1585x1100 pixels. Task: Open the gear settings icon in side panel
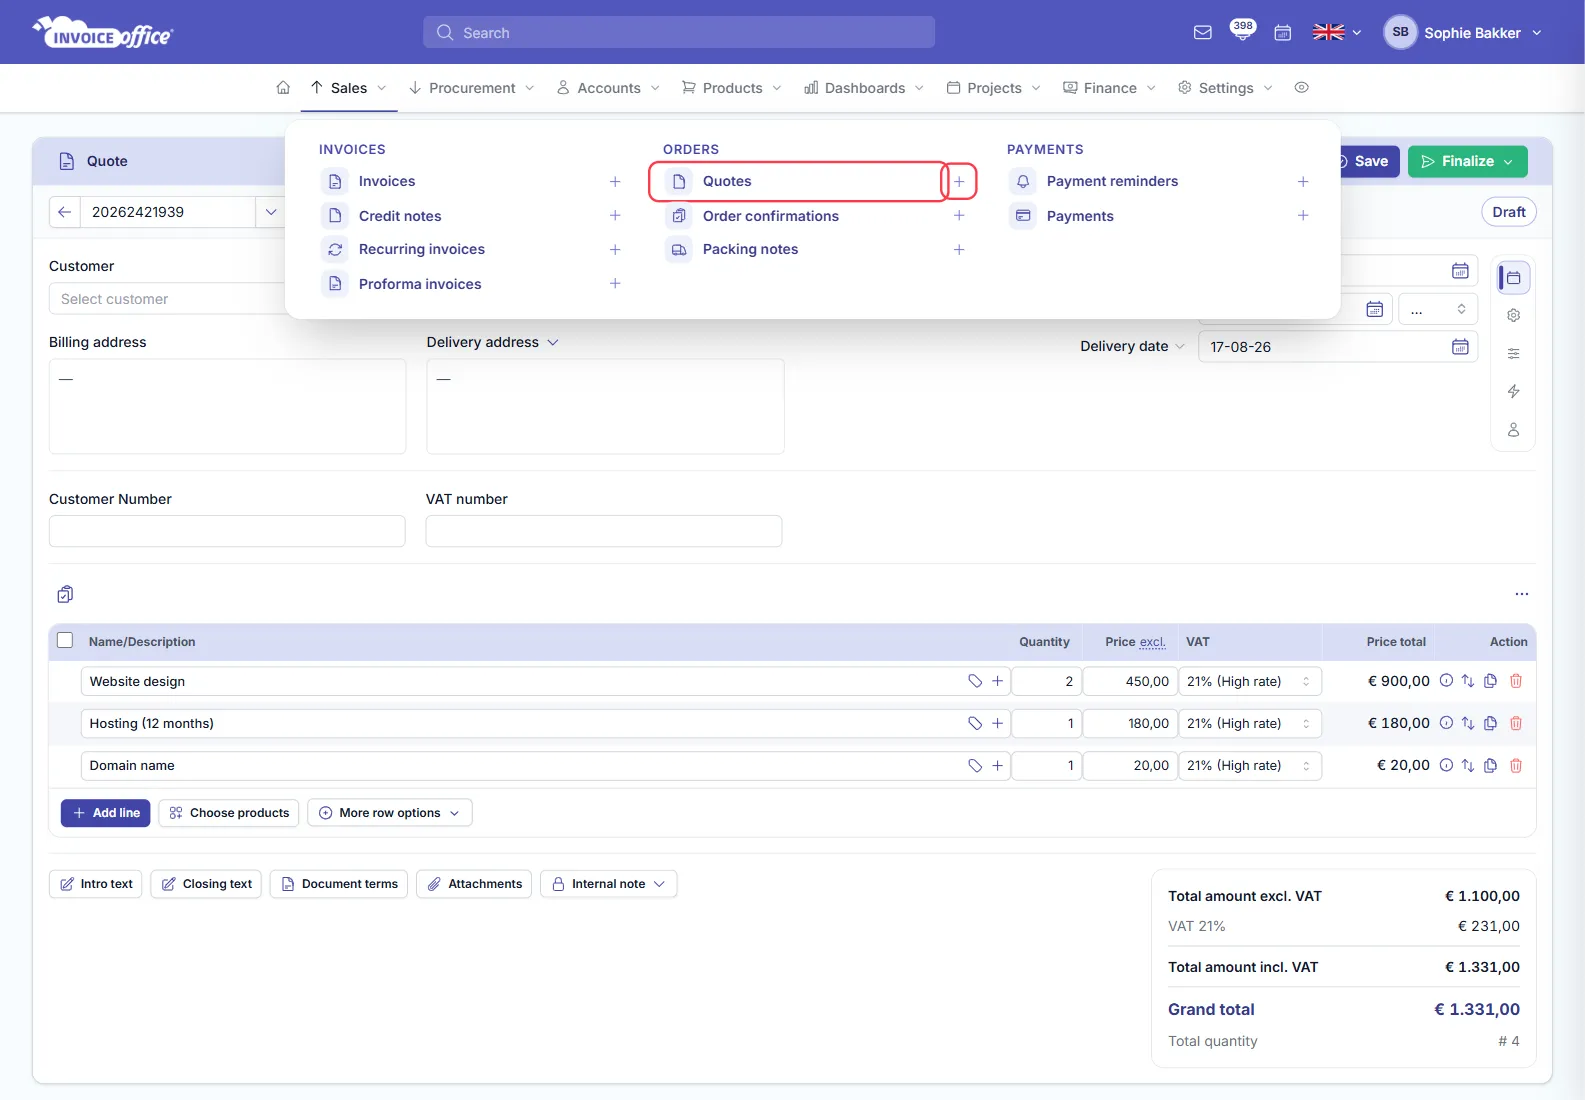[x=1513, y=316]
